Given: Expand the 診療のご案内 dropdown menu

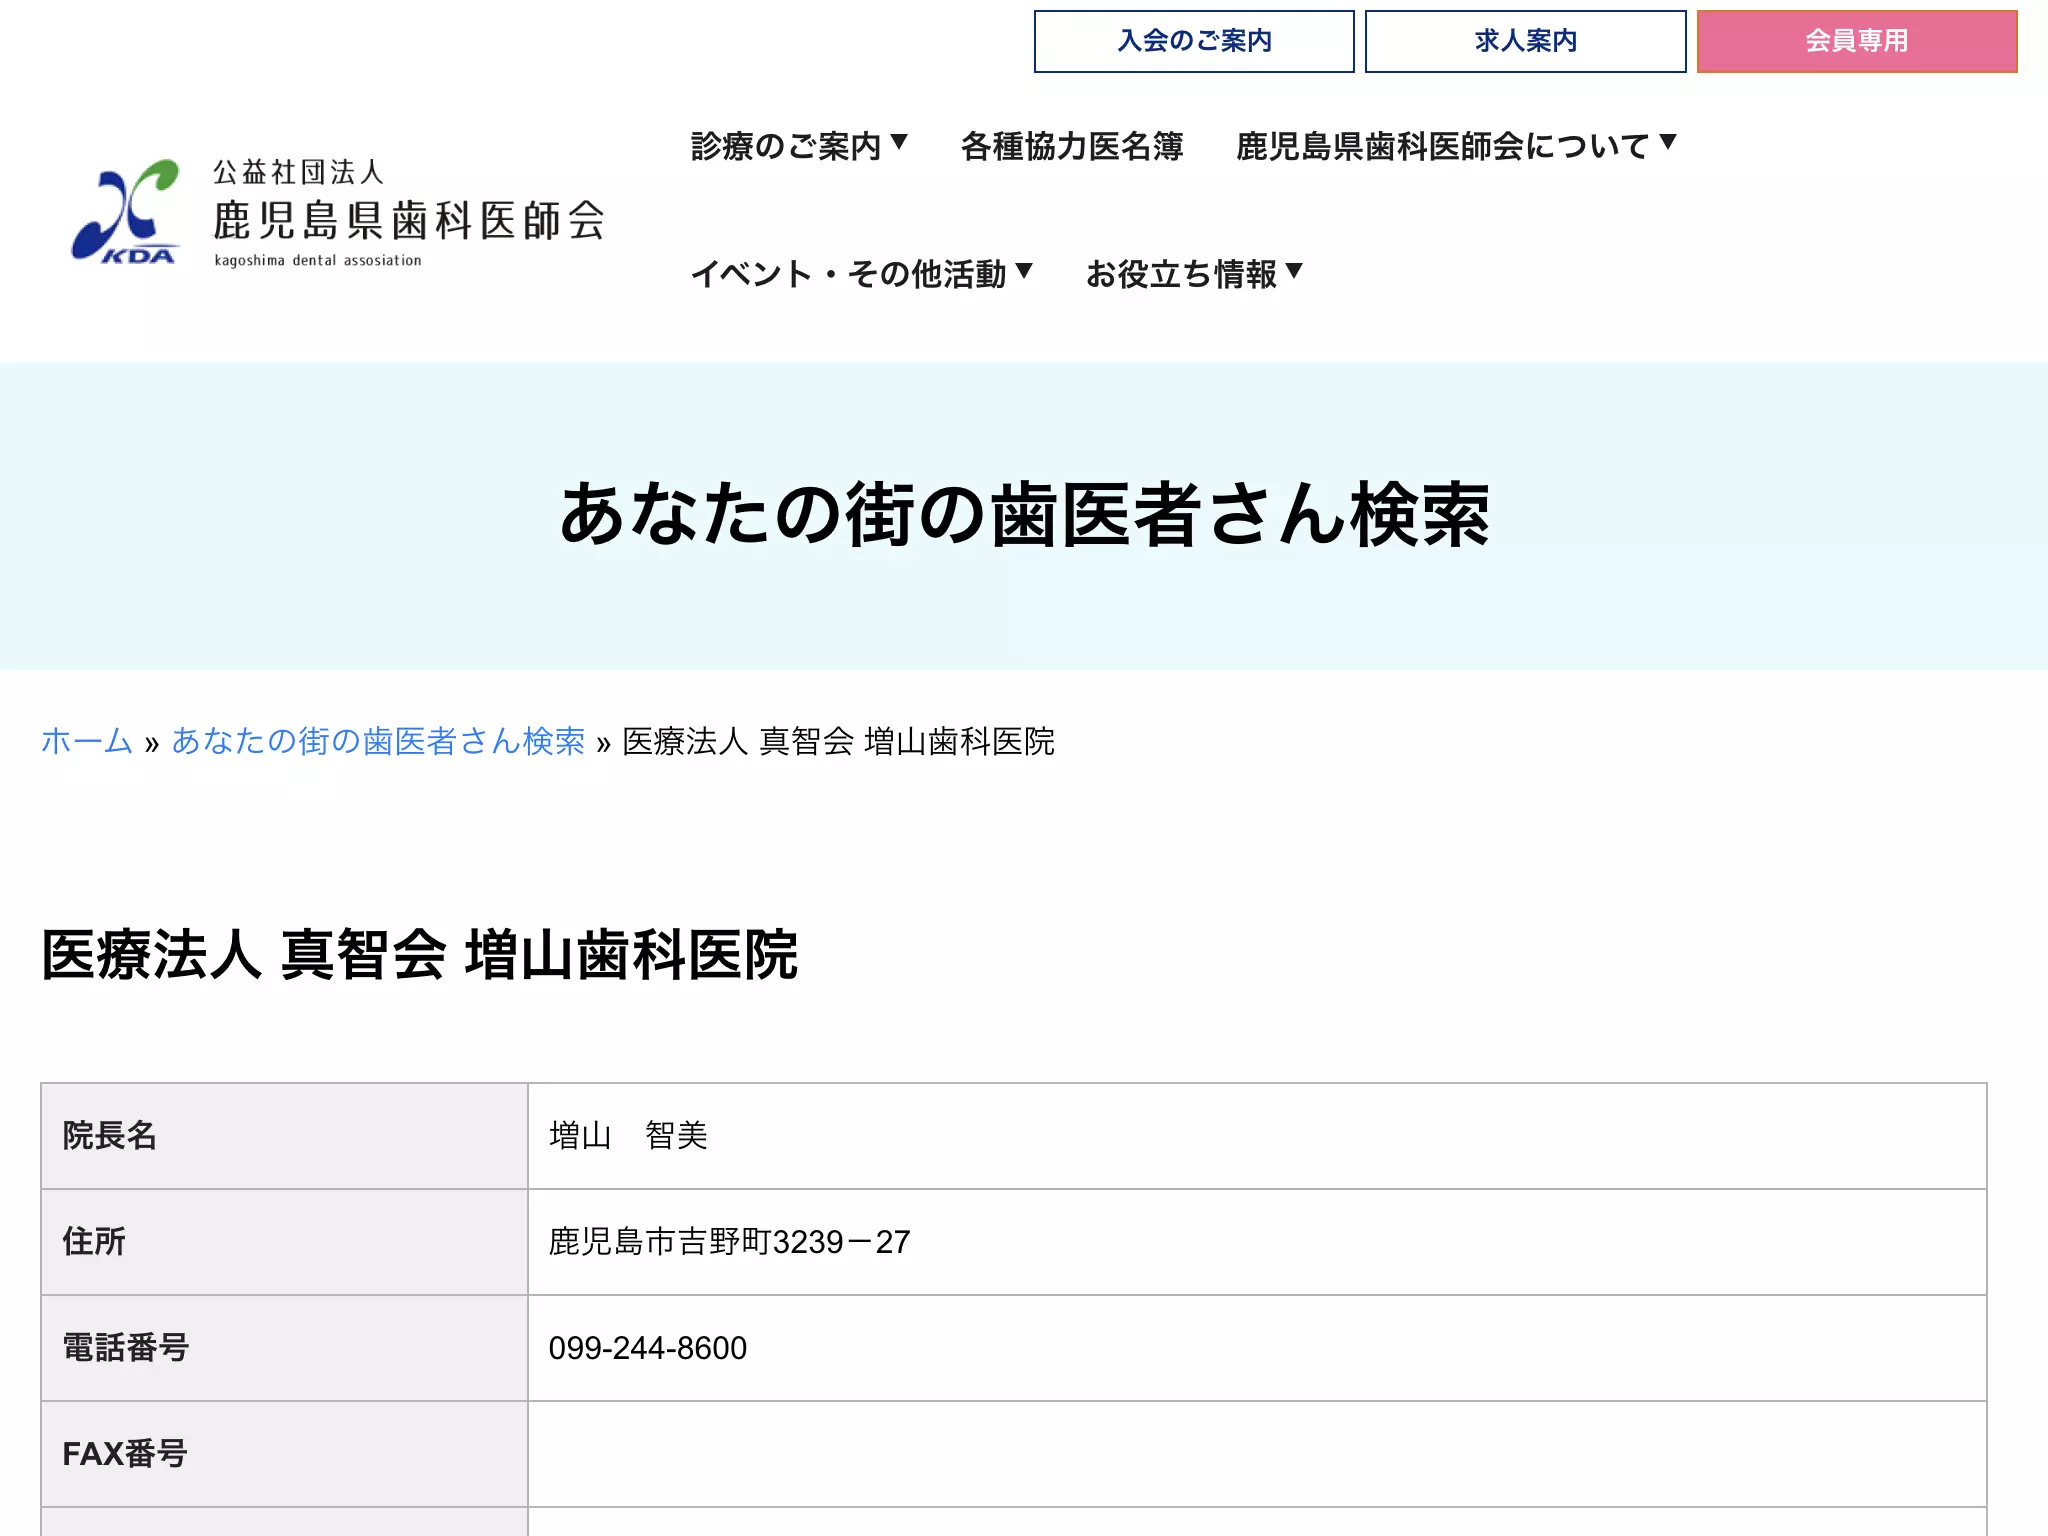Looking at the screenshot, I should click(799, 146).
